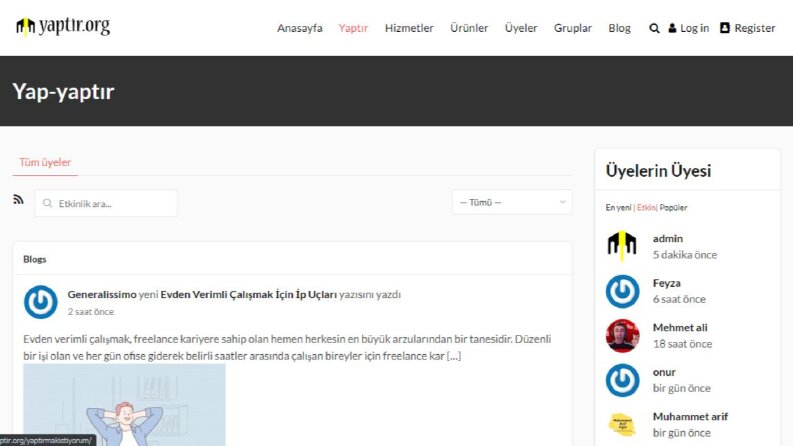Open post Evden Verimli Çalışmak İçin İp Uçları
793x446 pixels.
[x=248, y=294]
